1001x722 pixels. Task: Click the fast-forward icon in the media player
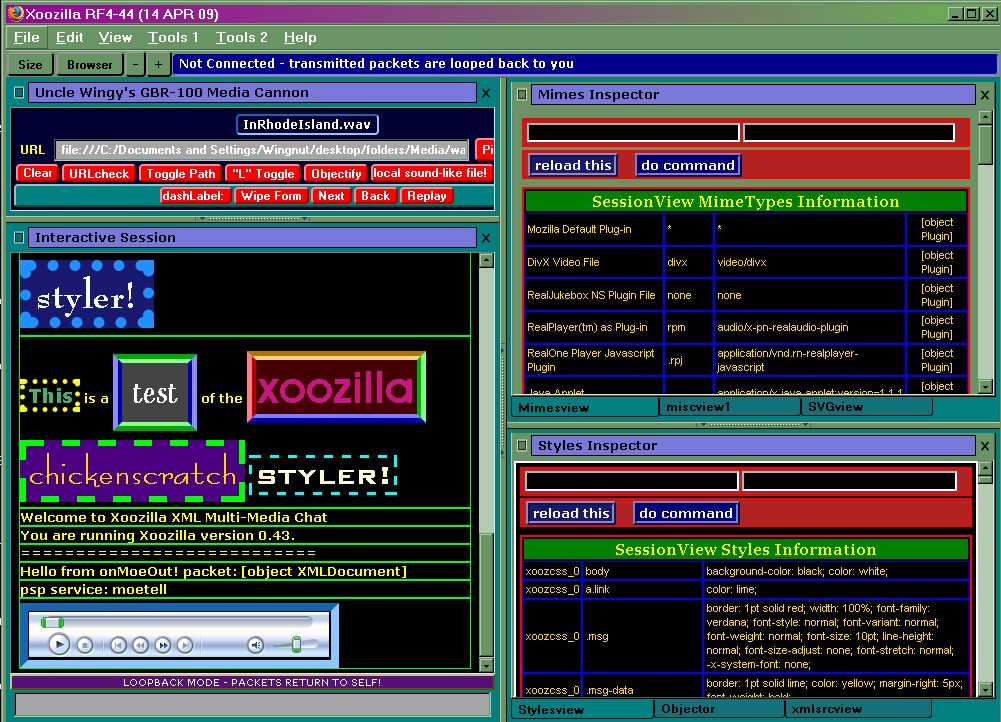coord(163,645)
